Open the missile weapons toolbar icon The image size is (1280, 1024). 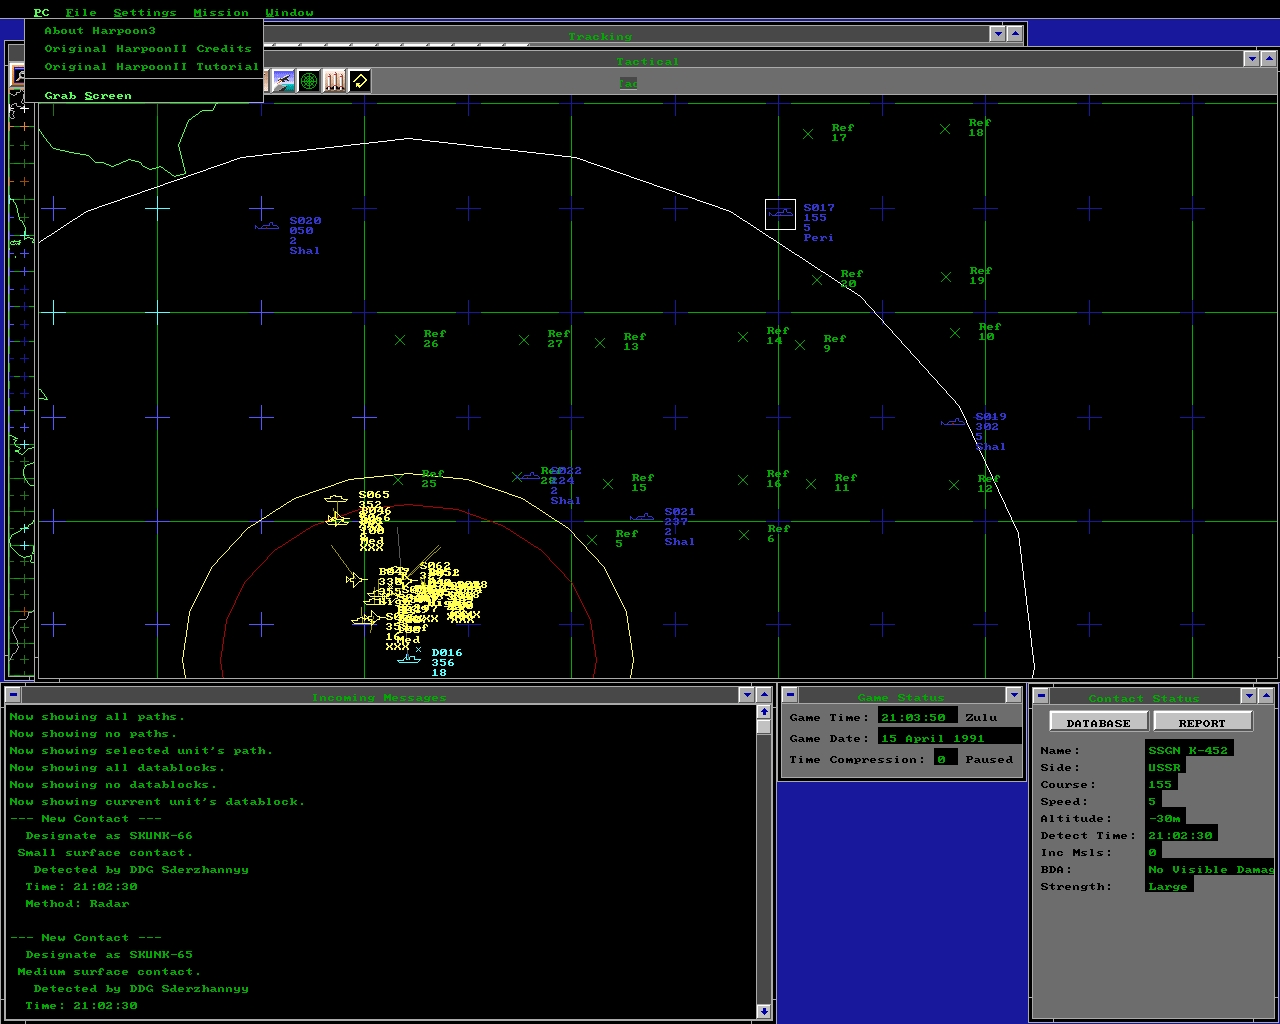334,81
